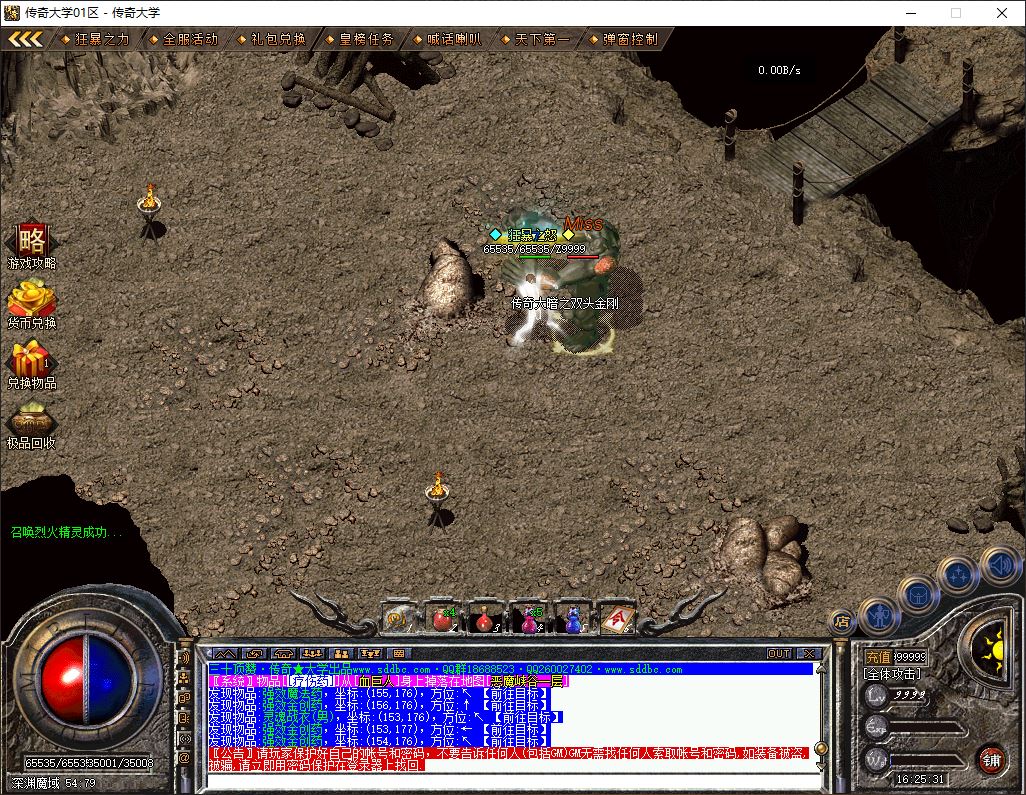Open the 兑换物品 gift box icon

tap(31, 365)
